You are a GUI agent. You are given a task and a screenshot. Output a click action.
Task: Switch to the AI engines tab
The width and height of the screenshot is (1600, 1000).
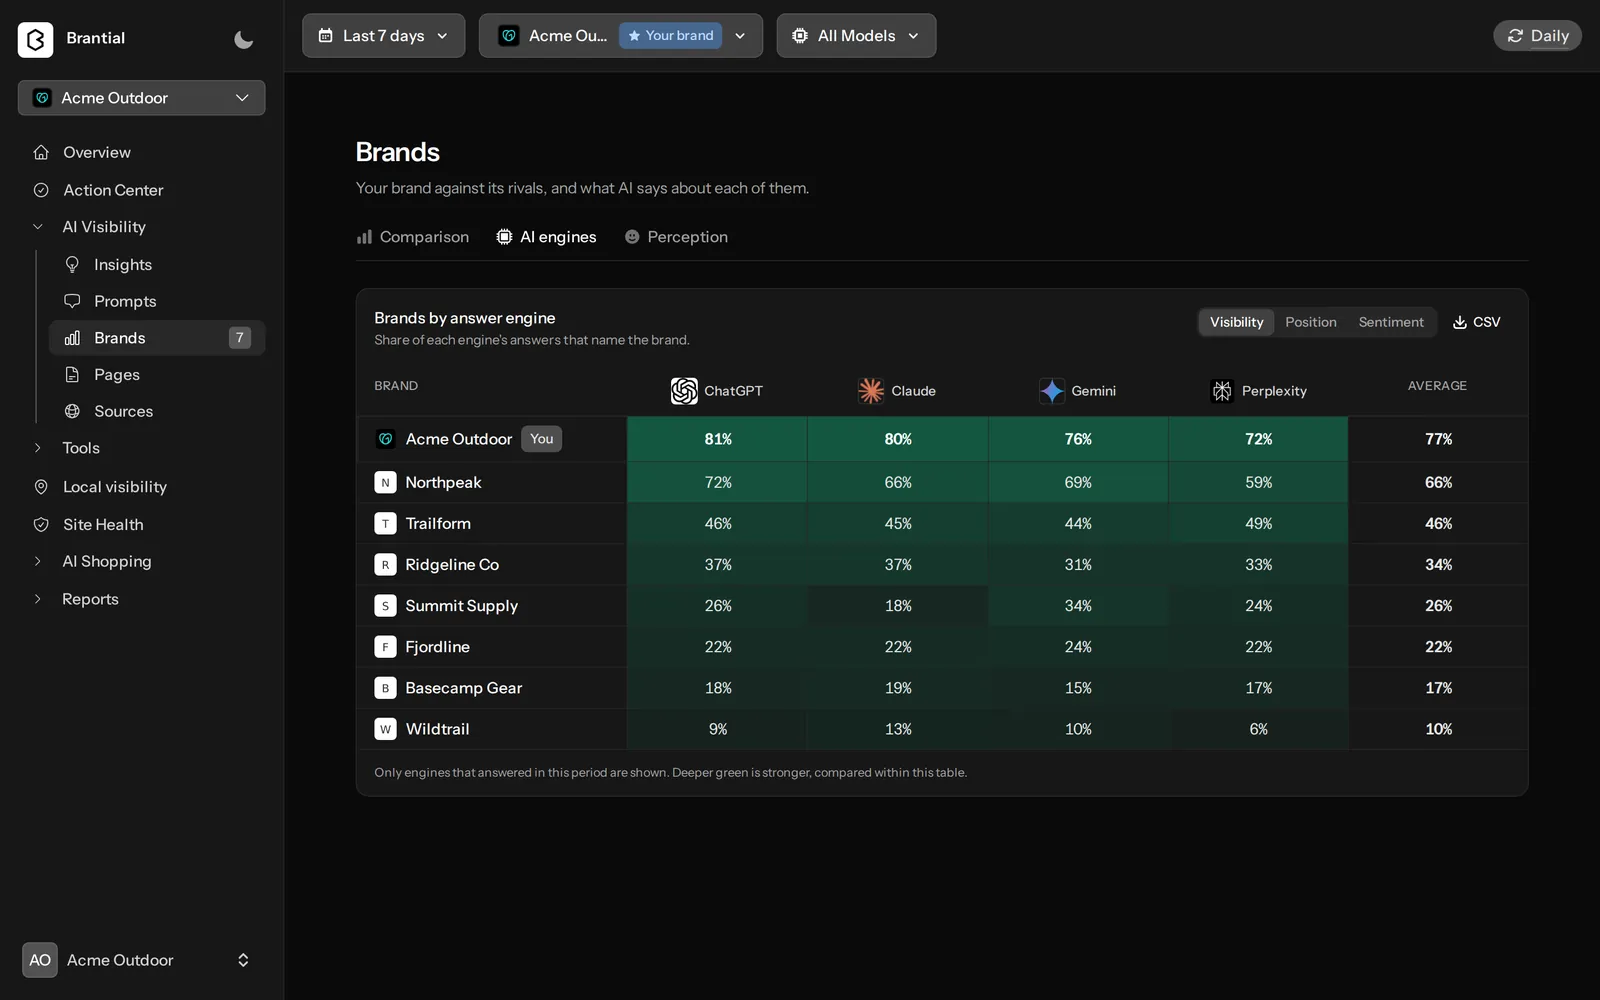click(x=546, y=237)
